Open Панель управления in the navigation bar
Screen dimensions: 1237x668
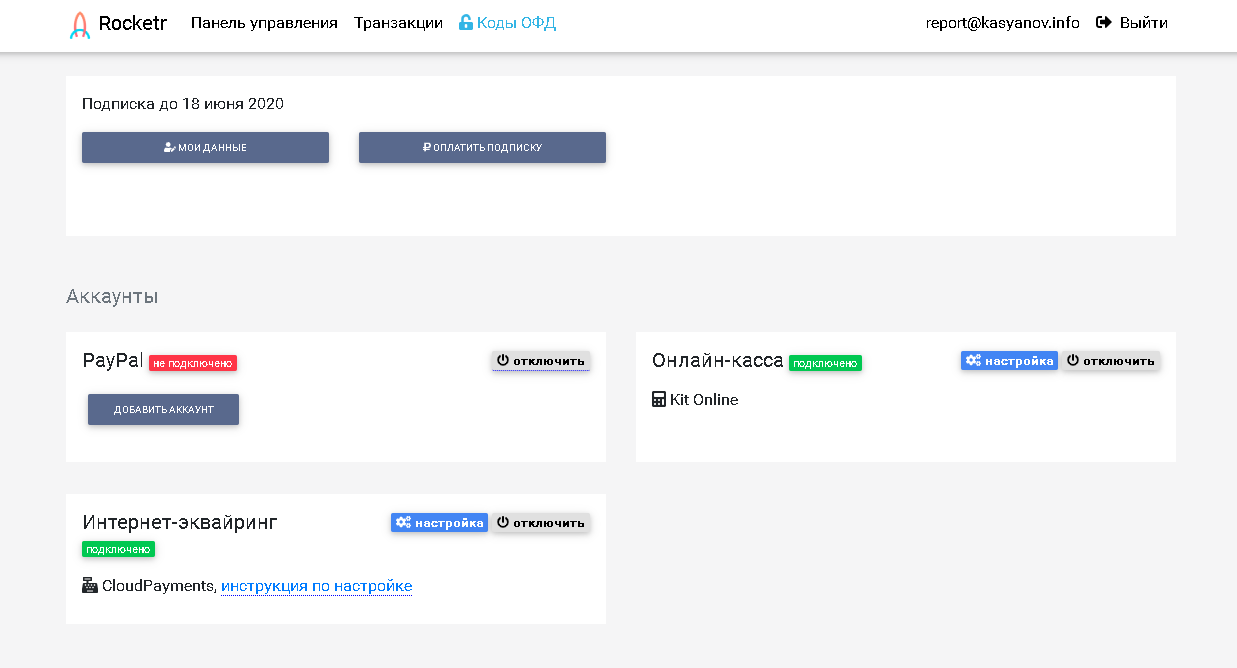click(x=264, y=23)
